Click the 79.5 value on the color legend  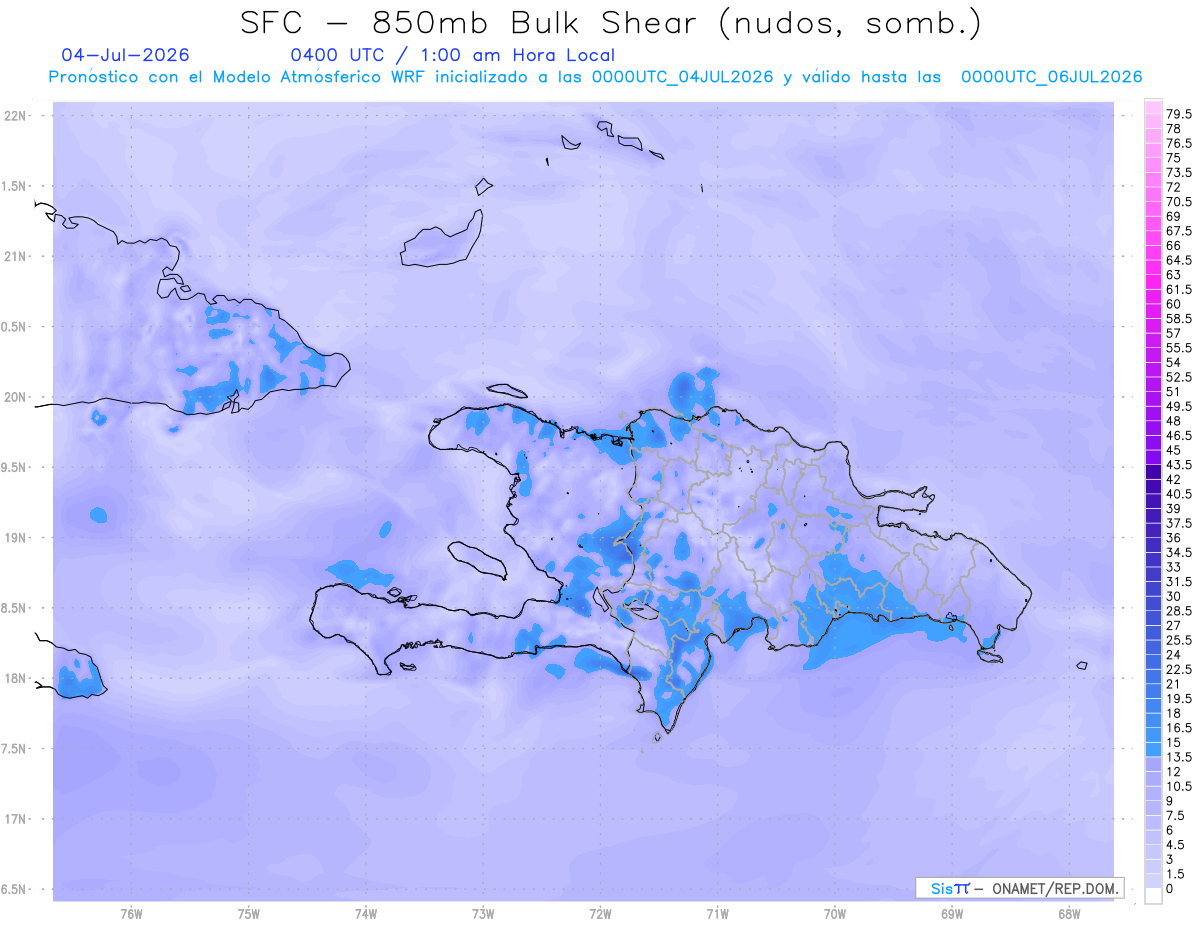tap(1180, 115)
